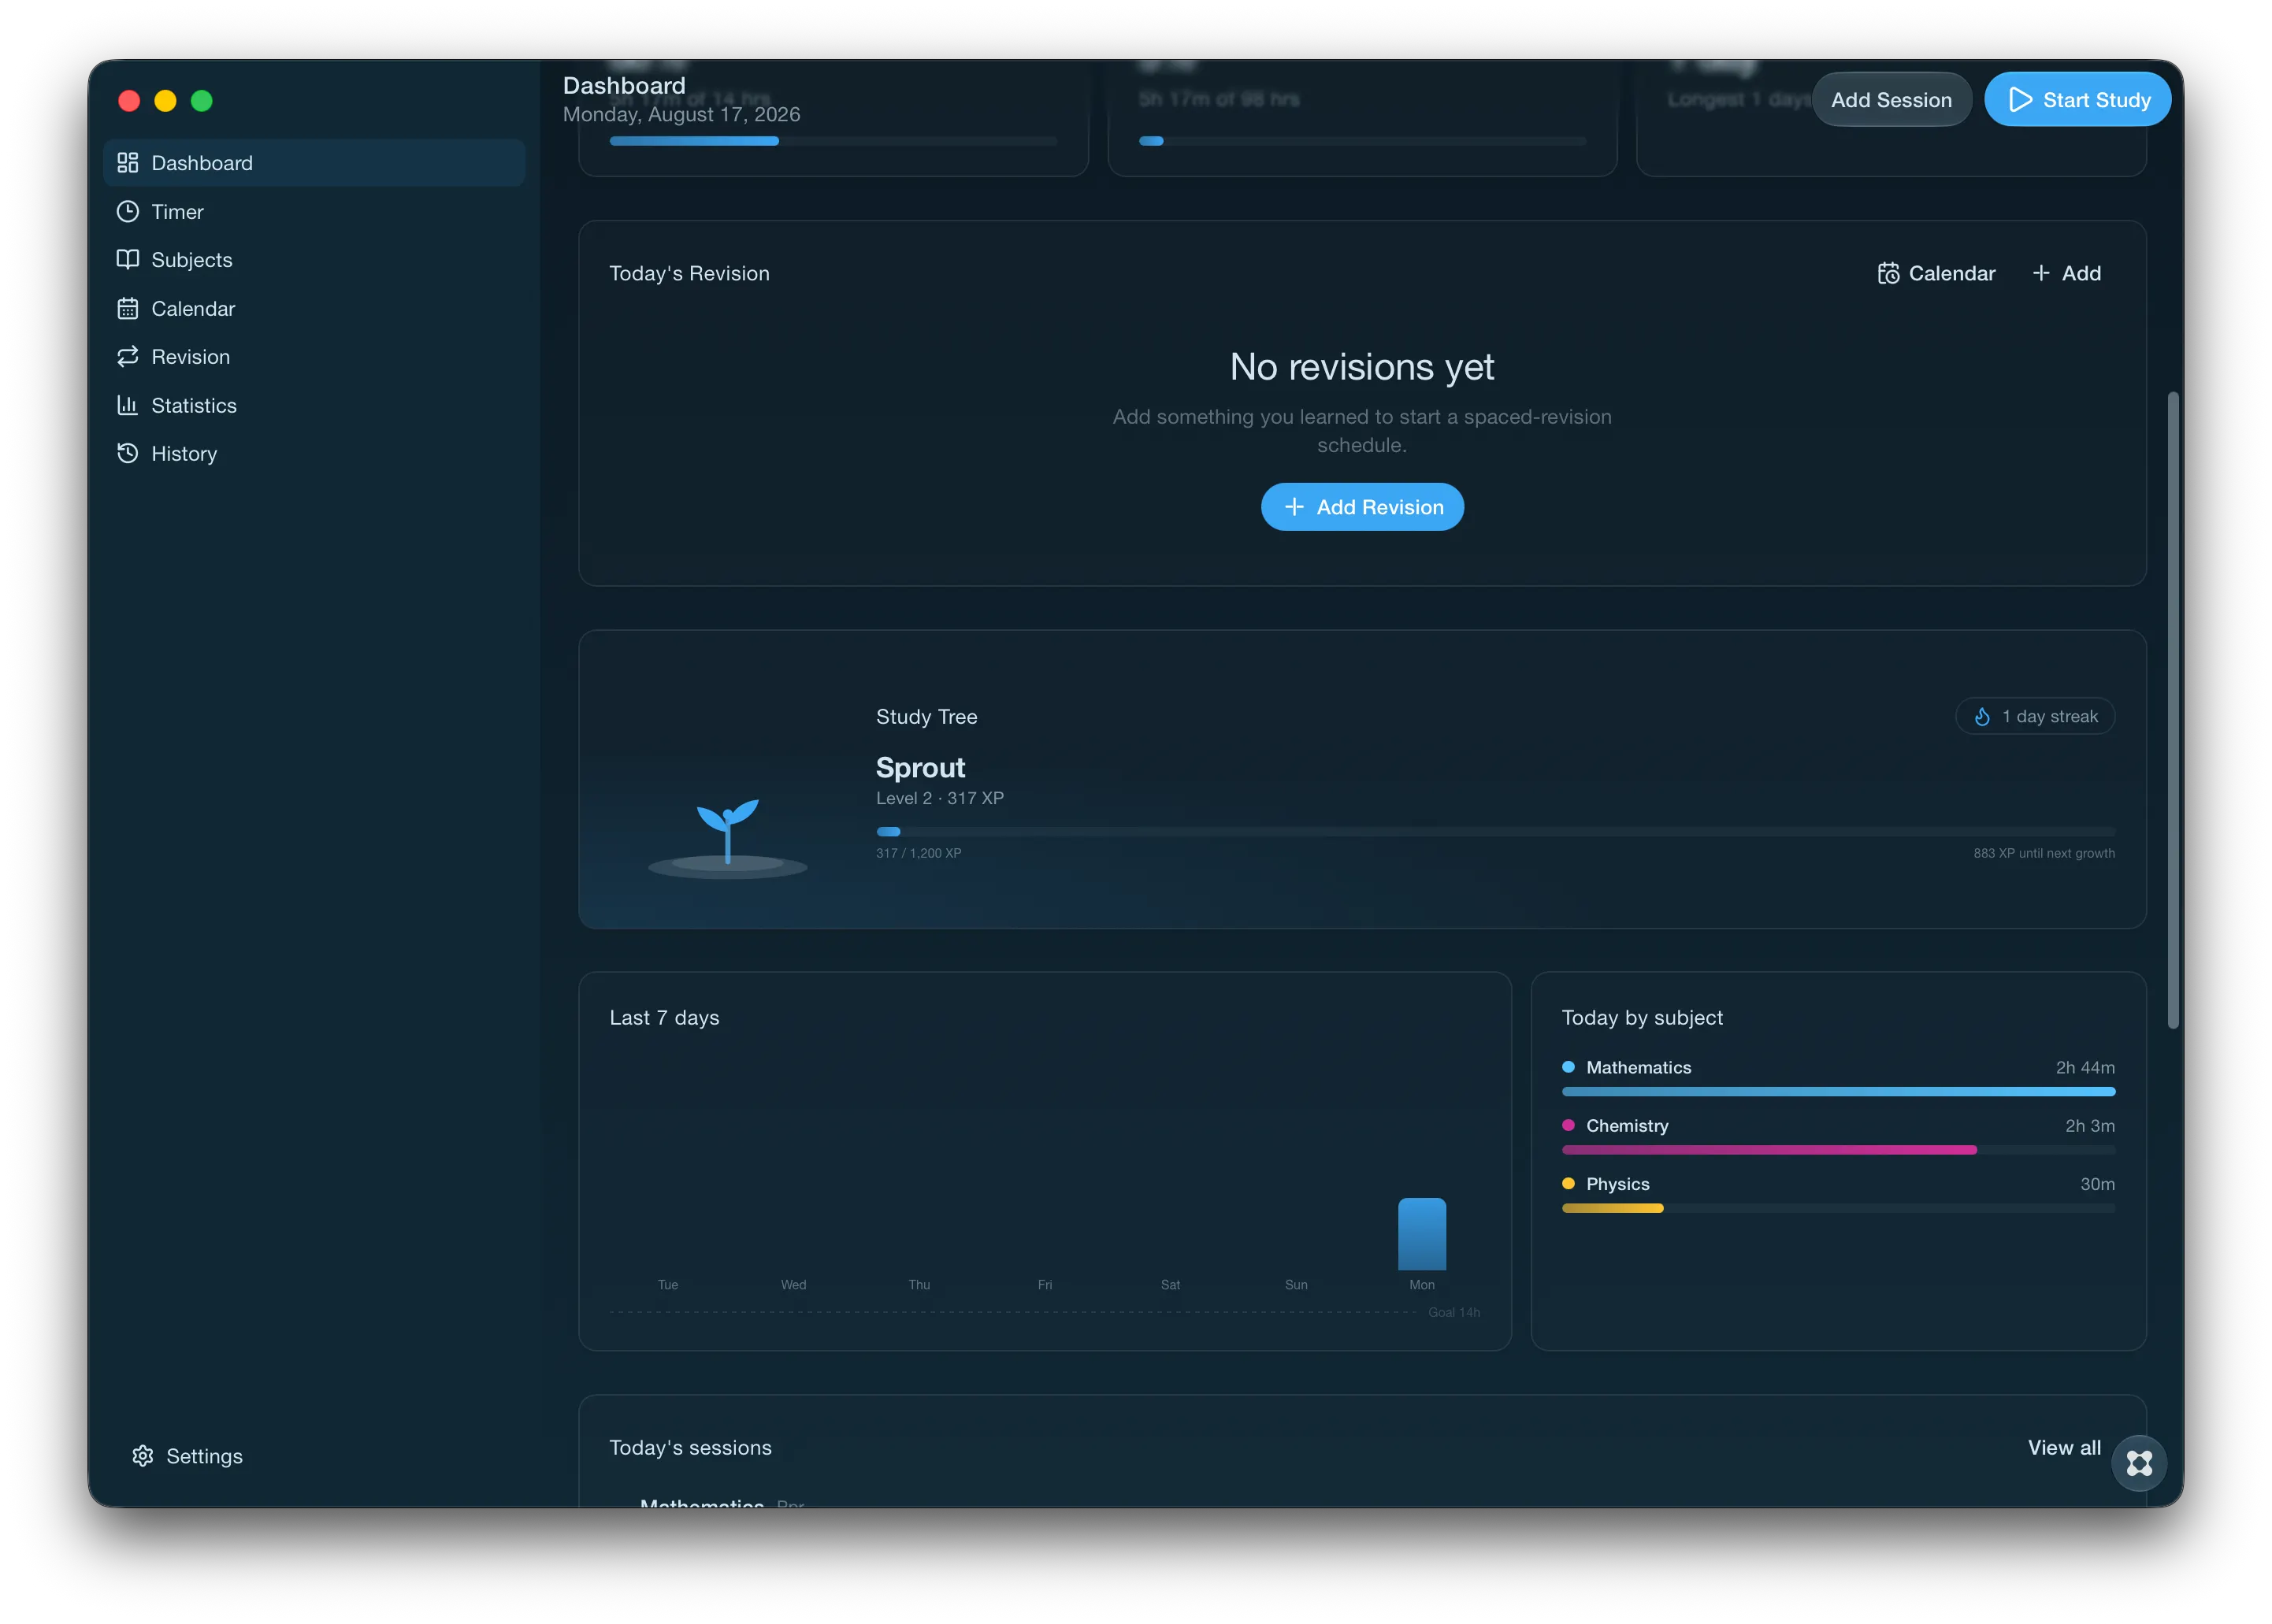Select History in the sidebar
The height and width of the screenshot is (1624, 2272).
coord(314,453)
